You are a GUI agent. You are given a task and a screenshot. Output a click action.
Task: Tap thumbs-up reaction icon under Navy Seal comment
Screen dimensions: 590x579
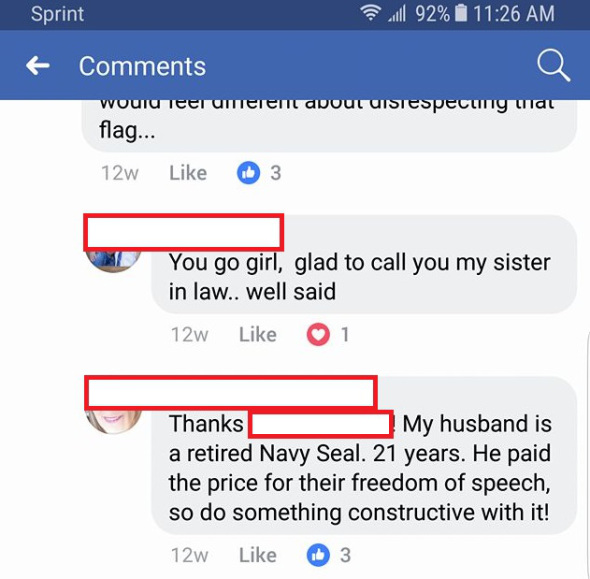click(x=318, y=555)
